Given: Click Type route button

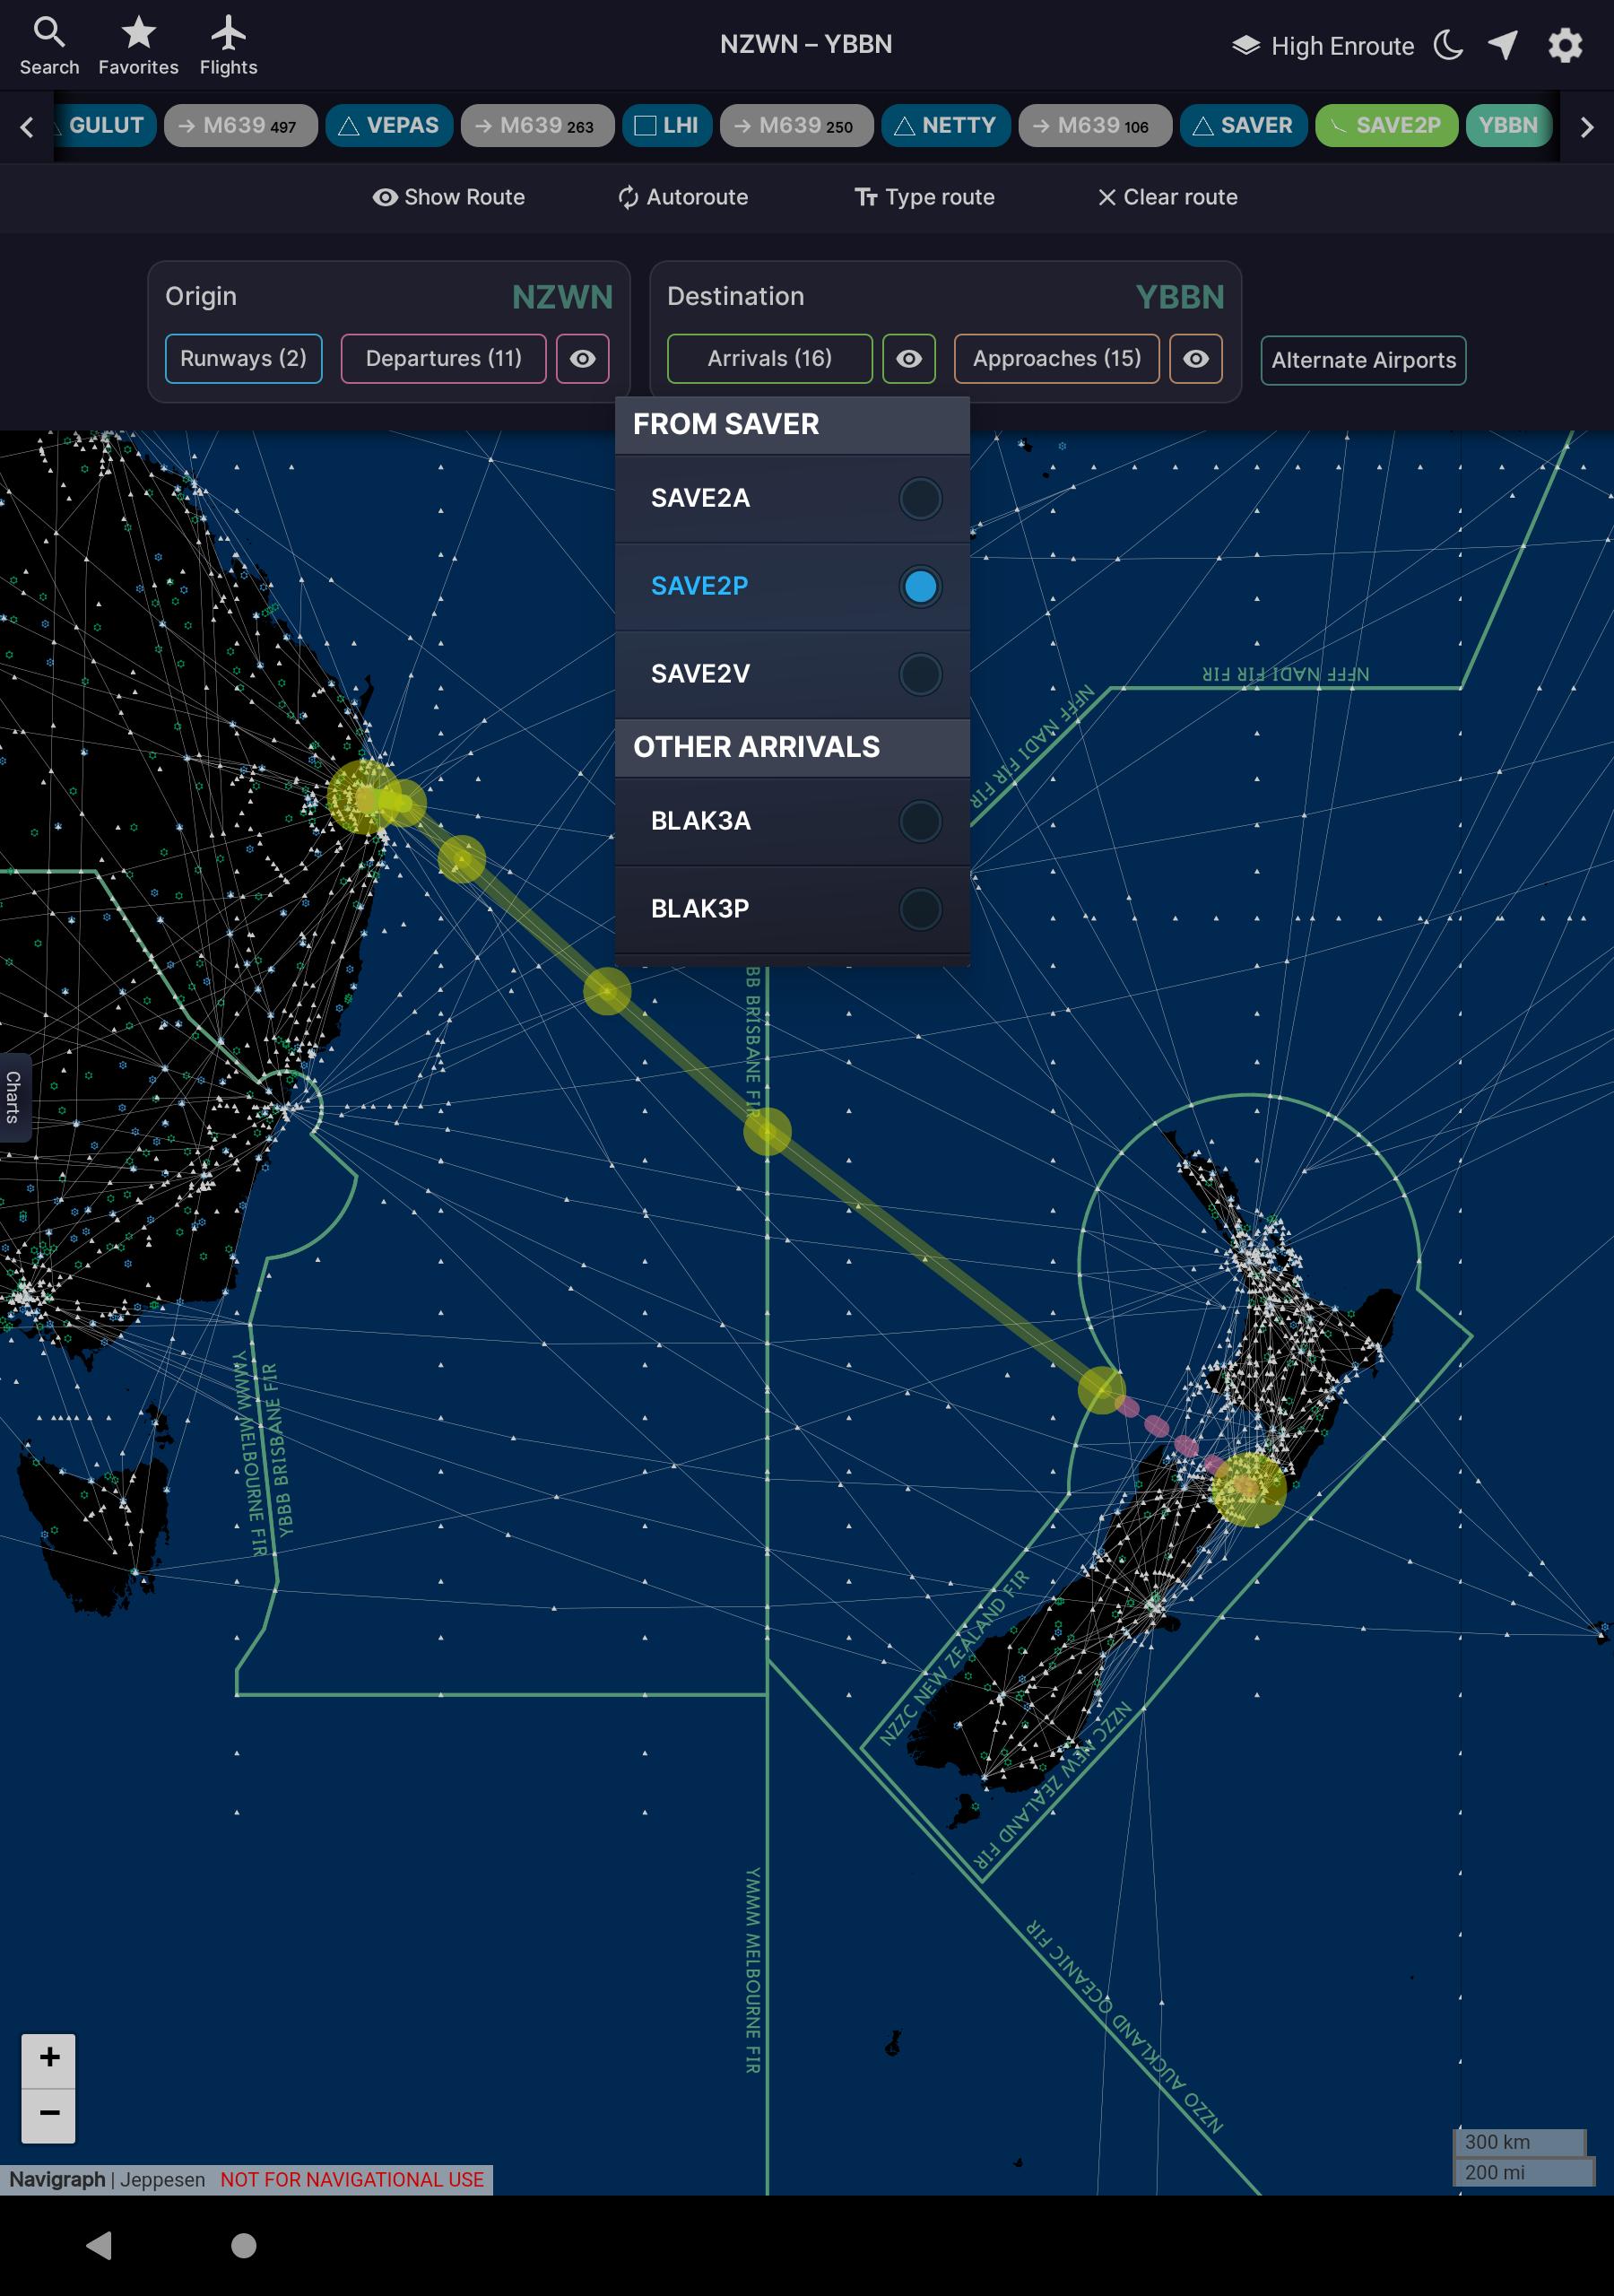Looking at the screenshot, I should pyautogui.click(x=925, y=197).
